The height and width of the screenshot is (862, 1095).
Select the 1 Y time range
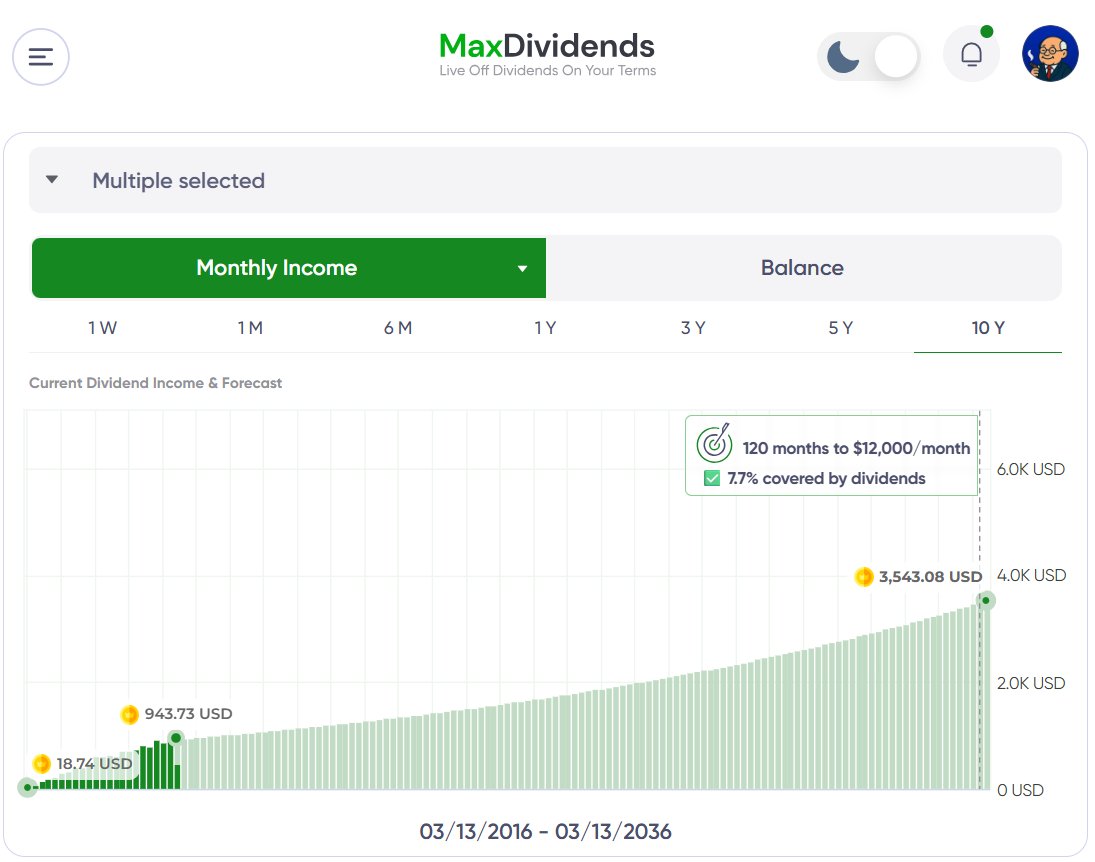545,328
